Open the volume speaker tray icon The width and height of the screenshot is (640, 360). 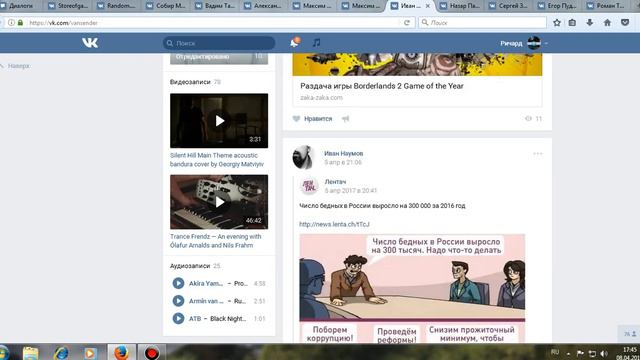click(604, 353)
